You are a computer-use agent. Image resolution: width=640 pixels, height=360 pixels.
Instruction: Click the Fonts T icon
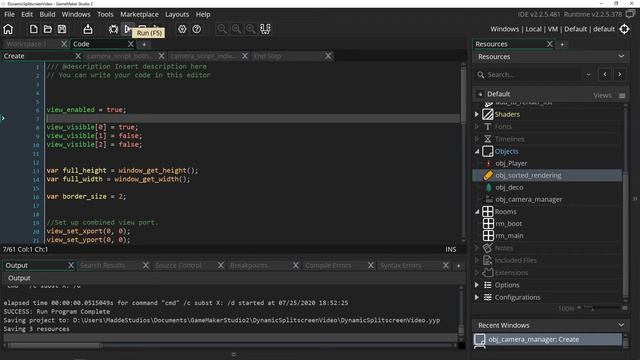[488, 127]
